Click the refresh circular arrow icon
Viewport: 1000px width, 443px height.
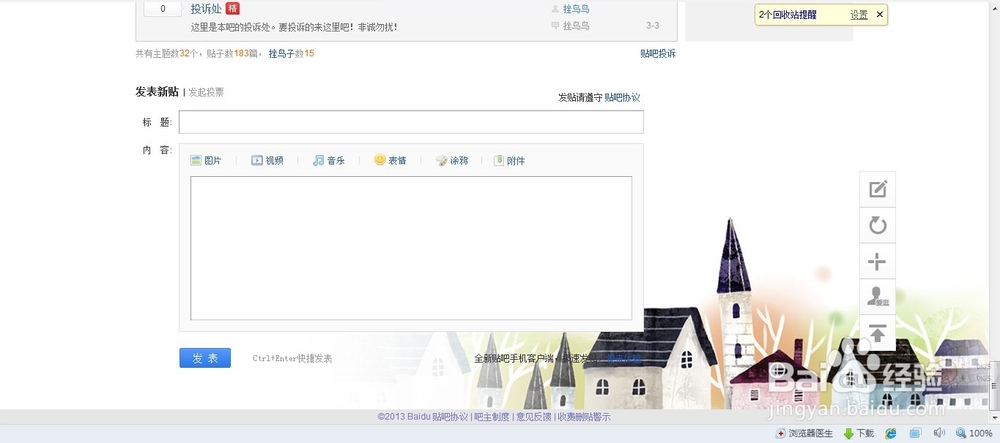[878, 225]
